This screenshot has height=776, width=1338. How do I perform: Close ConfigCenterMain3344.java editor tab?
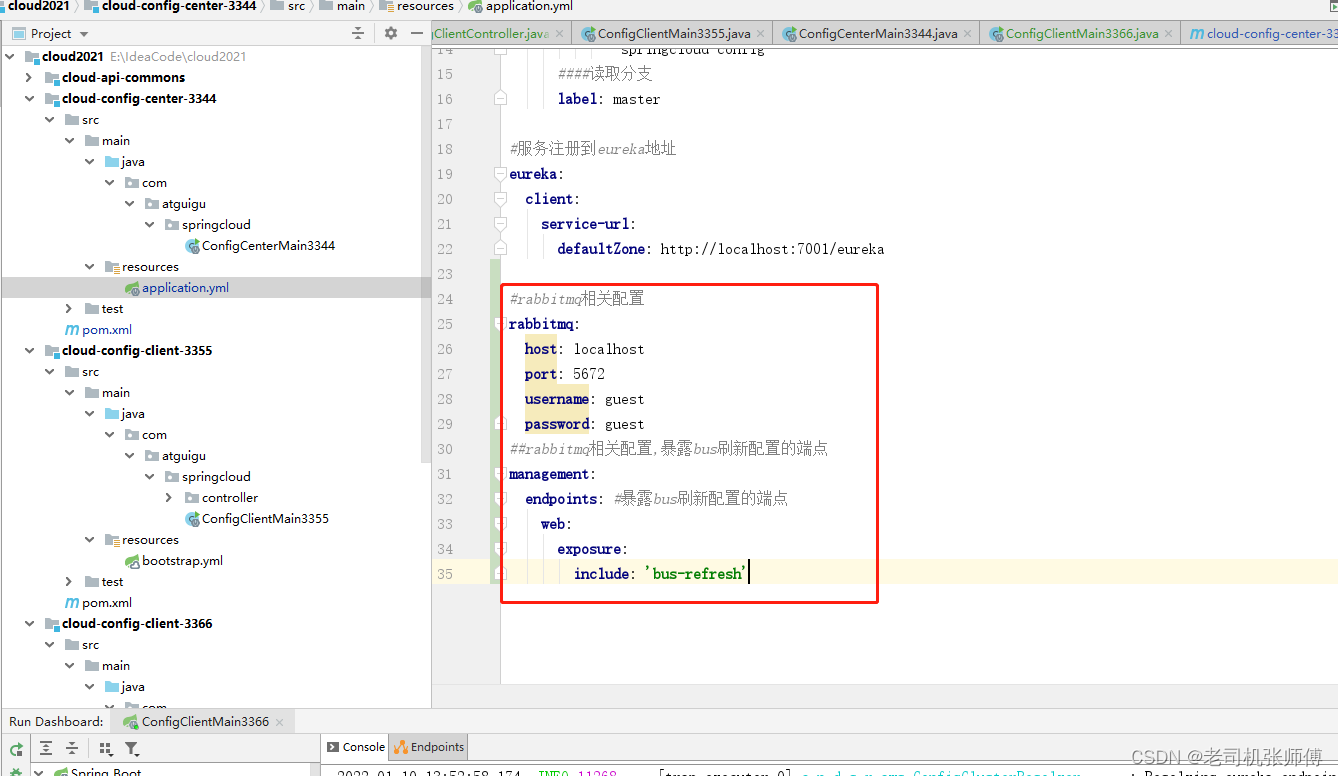(x=967, y=33)
